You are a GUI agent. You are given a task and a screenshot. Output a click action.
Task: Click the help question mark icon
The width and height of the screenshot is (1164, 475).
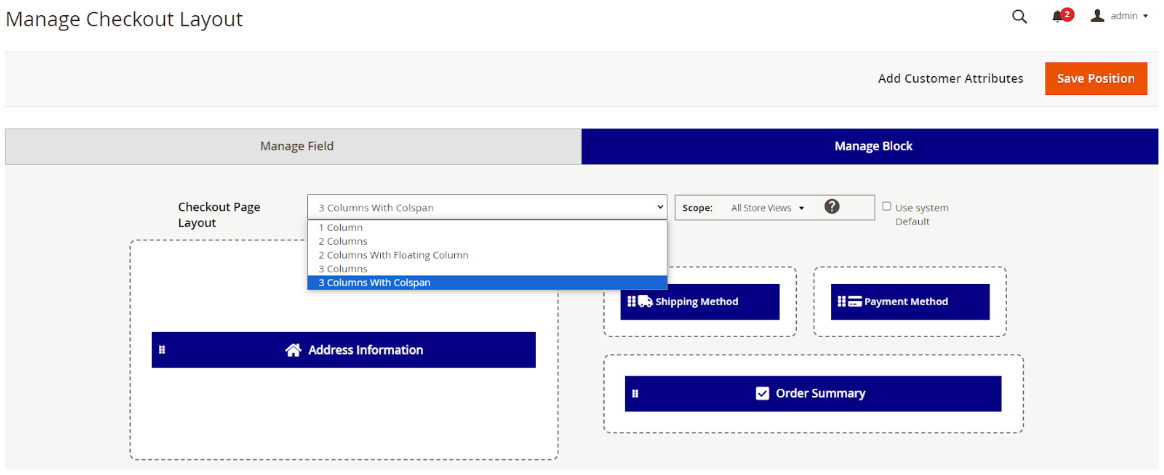832,207
